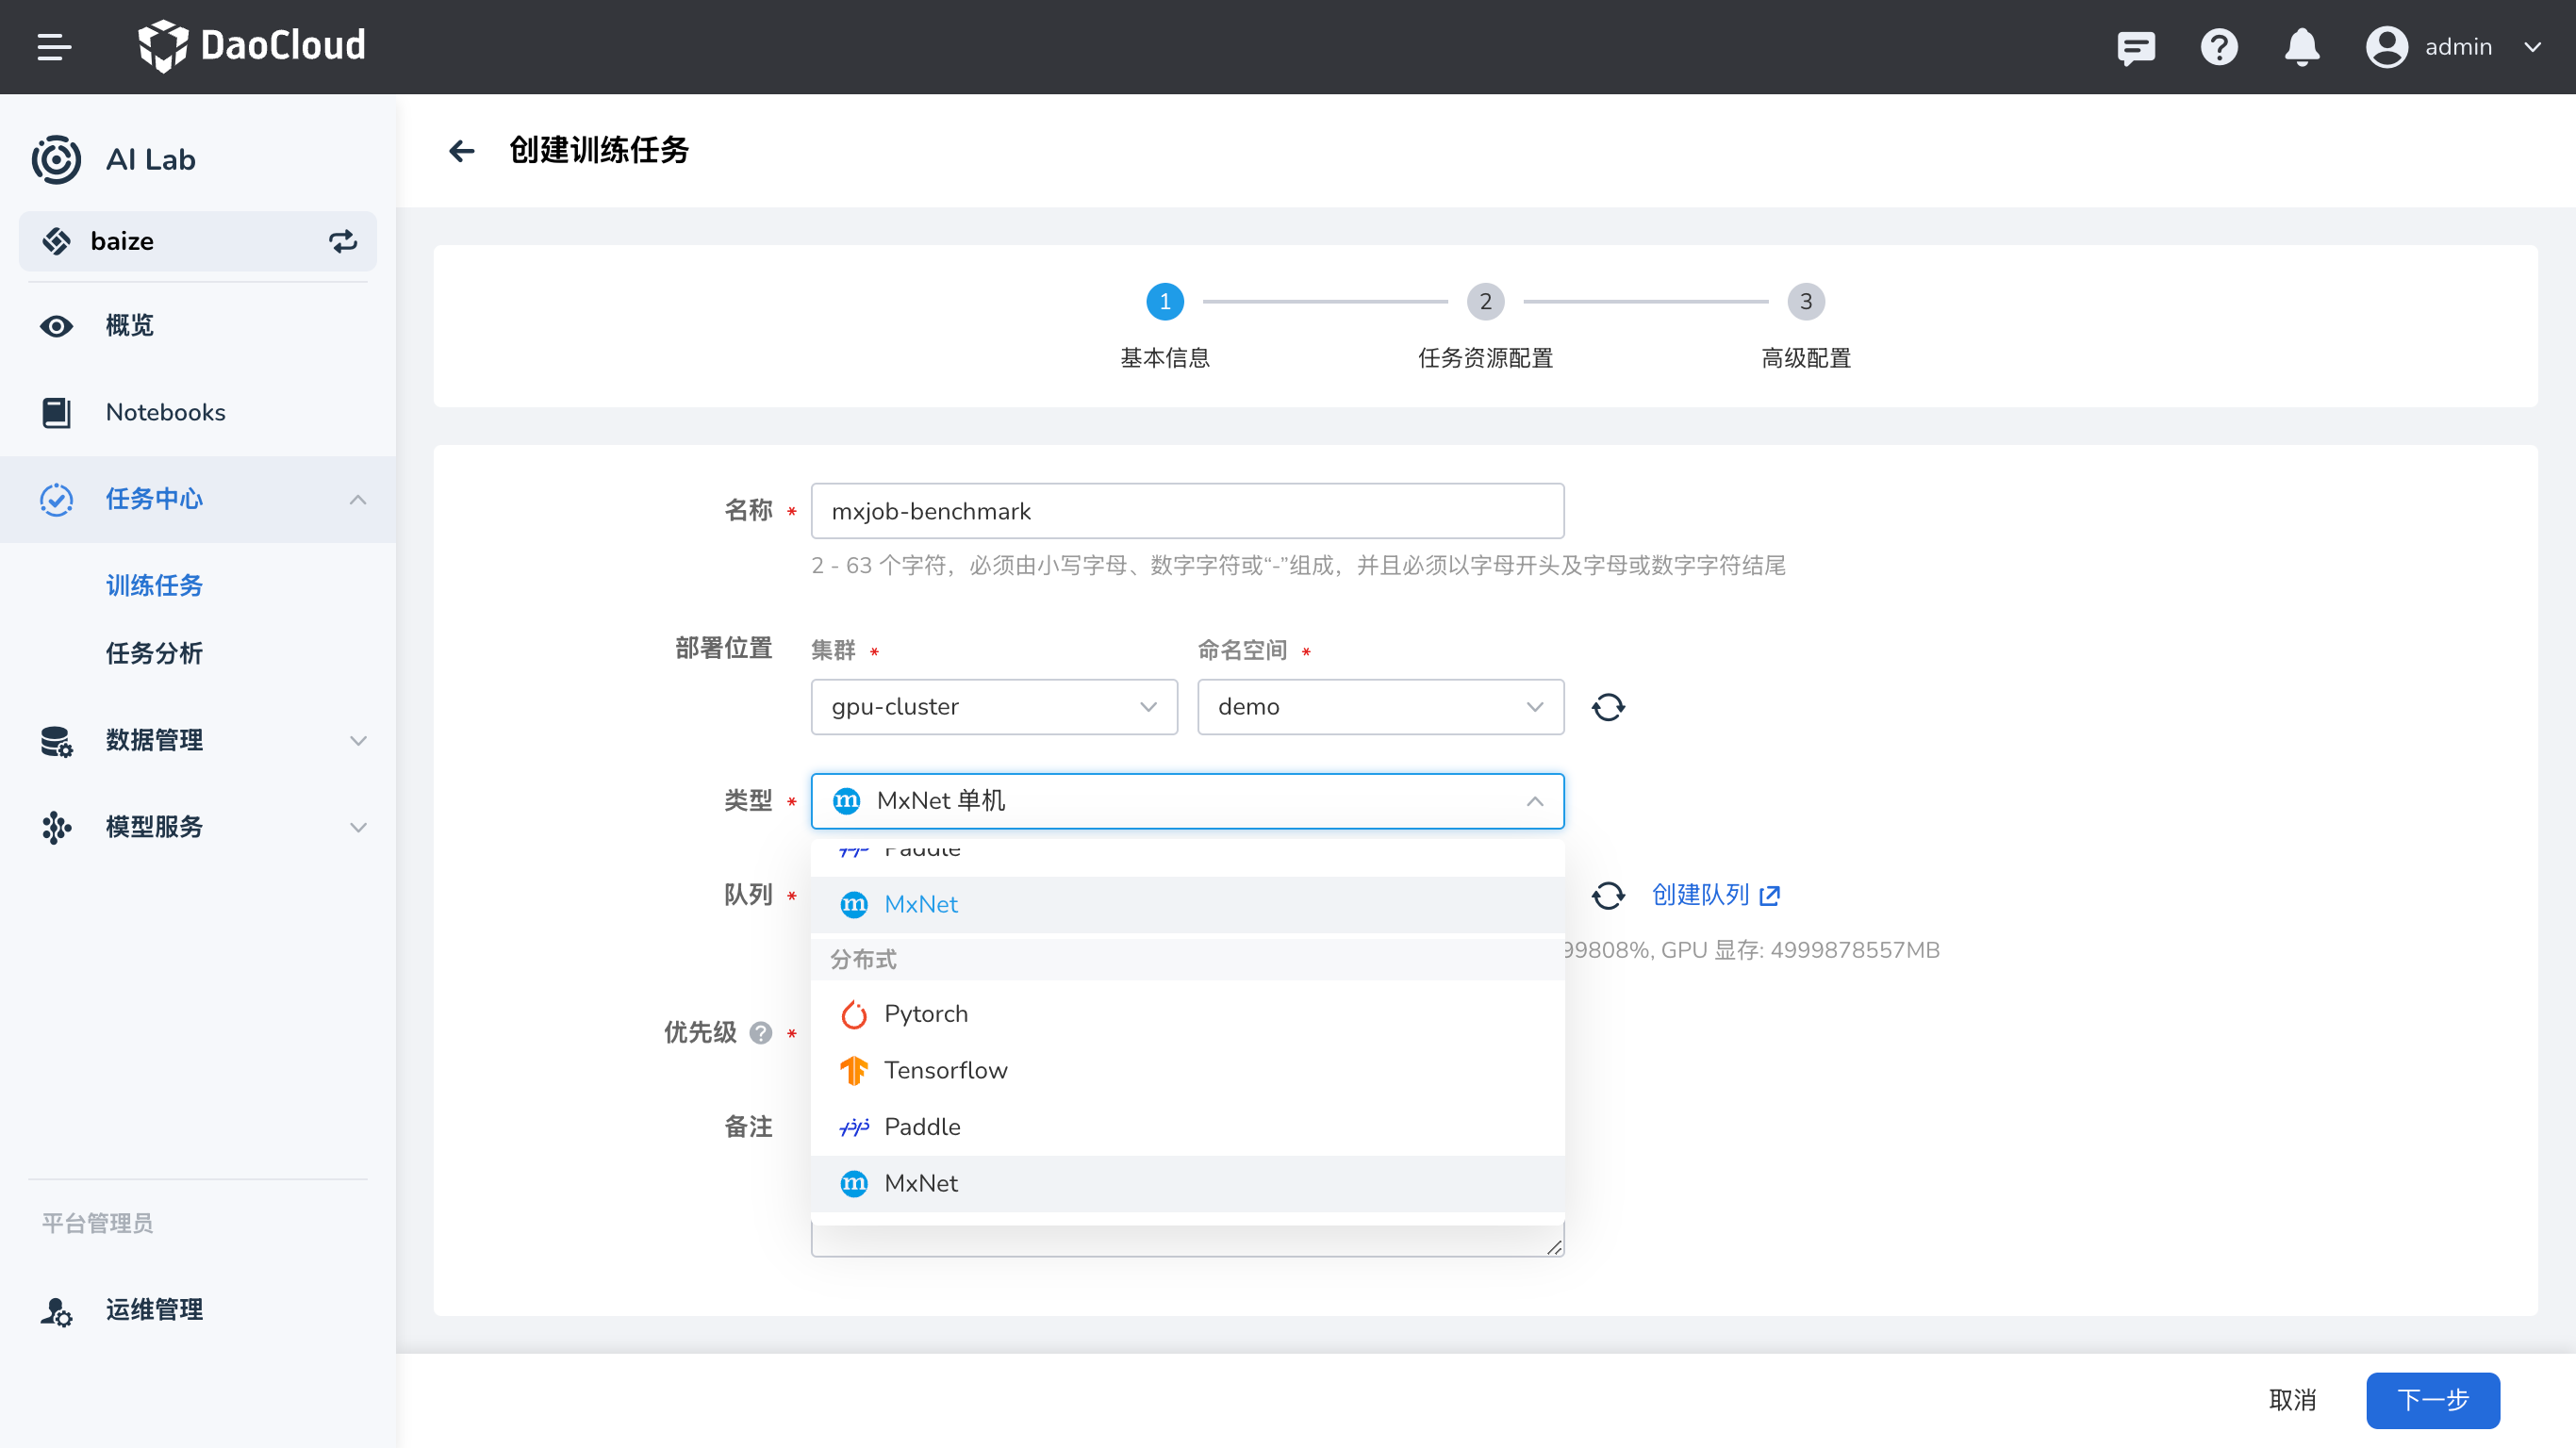This screenshot has height=1448, width=2576.
Task: View notifications via the bell icon
Action: [2301, 46]
